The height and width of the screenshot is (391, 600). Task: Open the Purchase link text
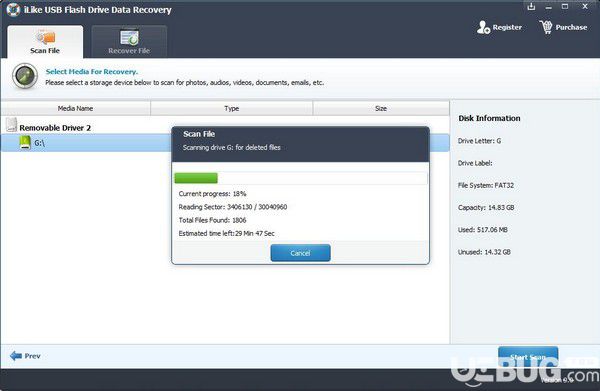pyautogui.click(x=571, y=28)
